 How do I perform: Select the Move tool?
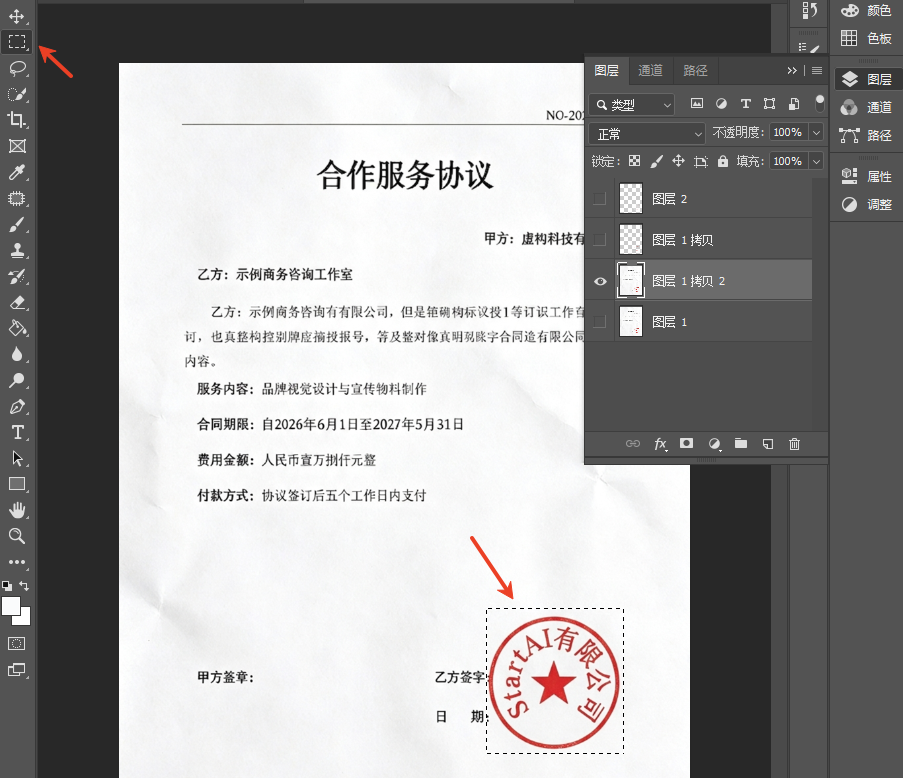17,16
